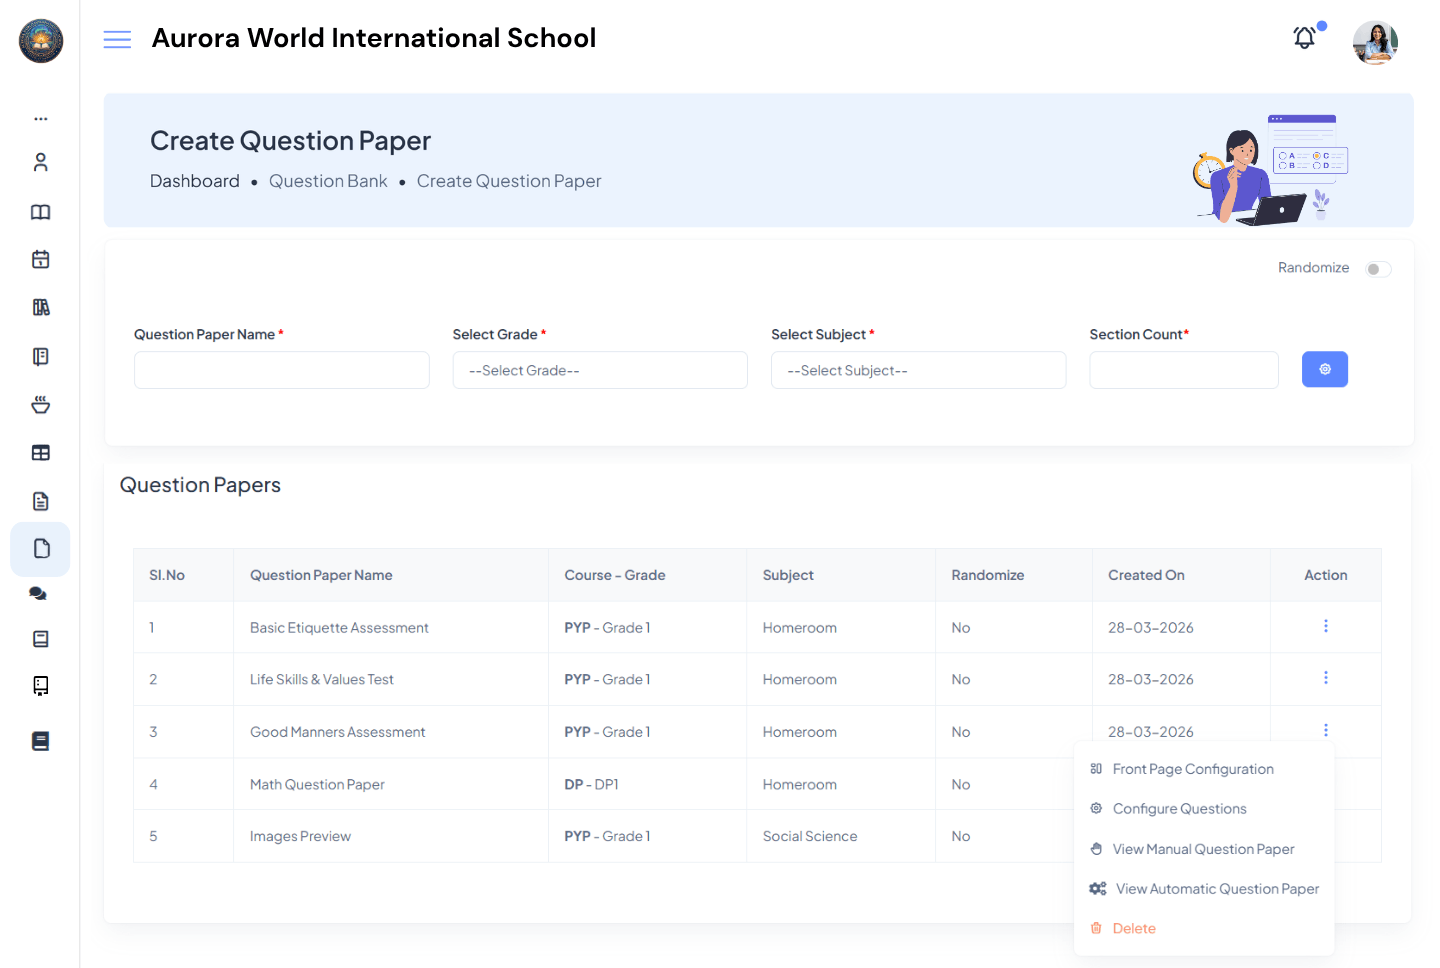This screenshot has height=968, width=1440.
Task: Select the person icon in the sidebar
Action: [40, 162]
